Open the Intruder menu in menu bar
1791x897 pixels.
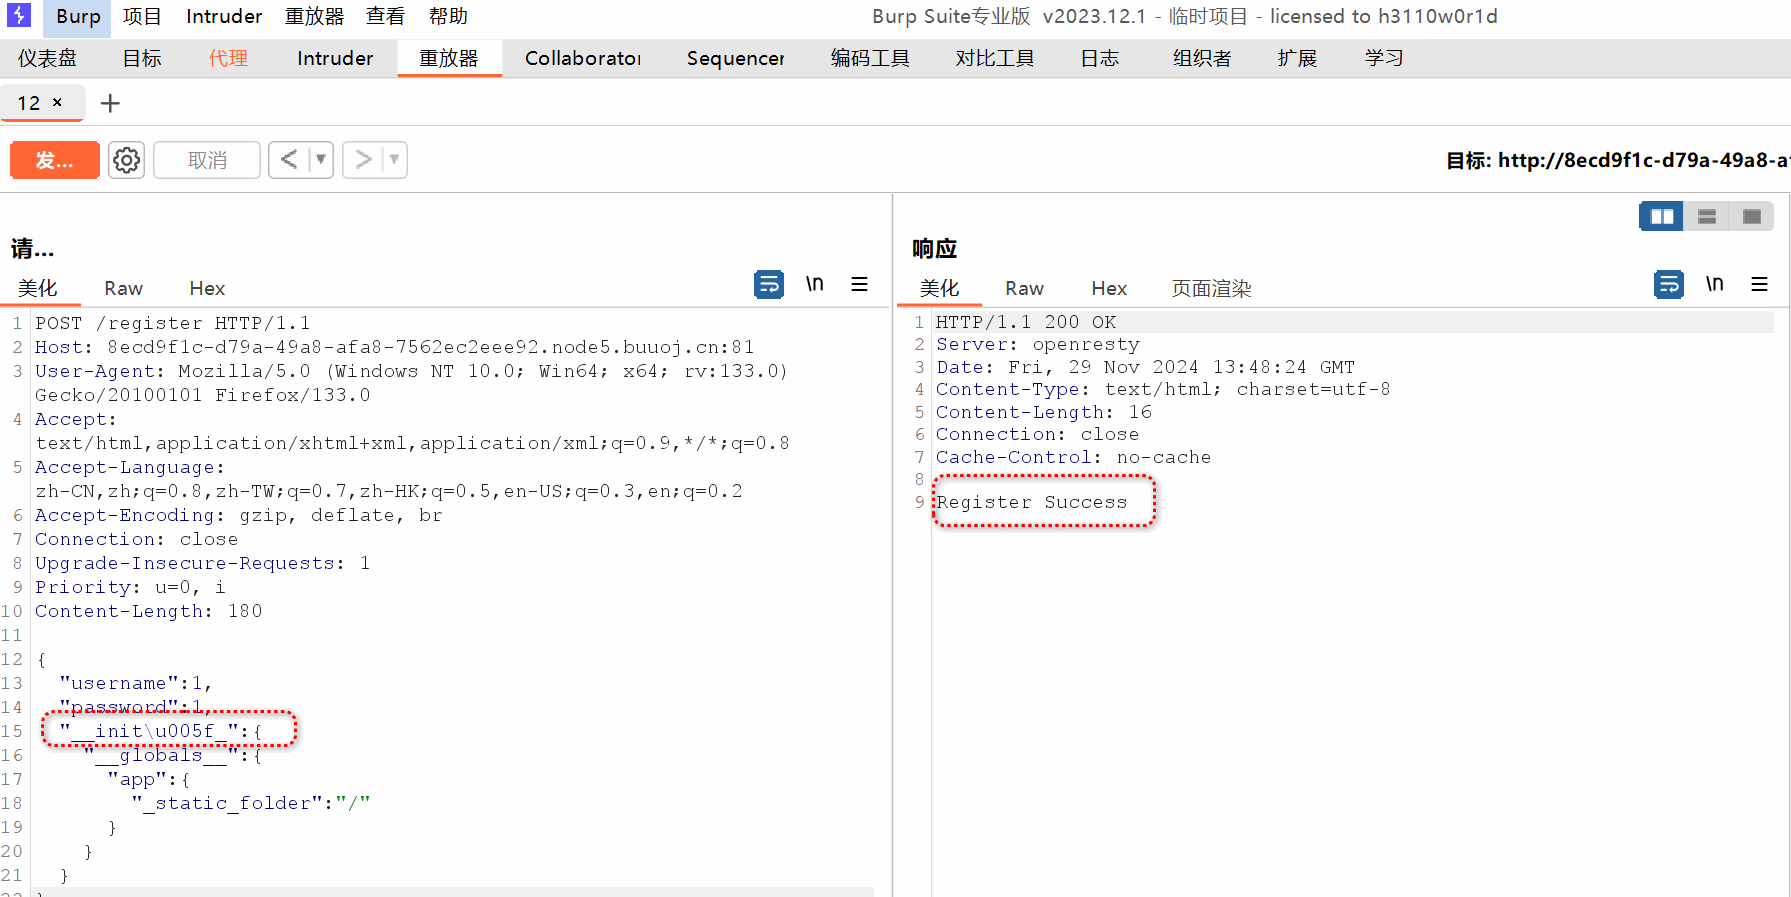[x=224, y=16]
